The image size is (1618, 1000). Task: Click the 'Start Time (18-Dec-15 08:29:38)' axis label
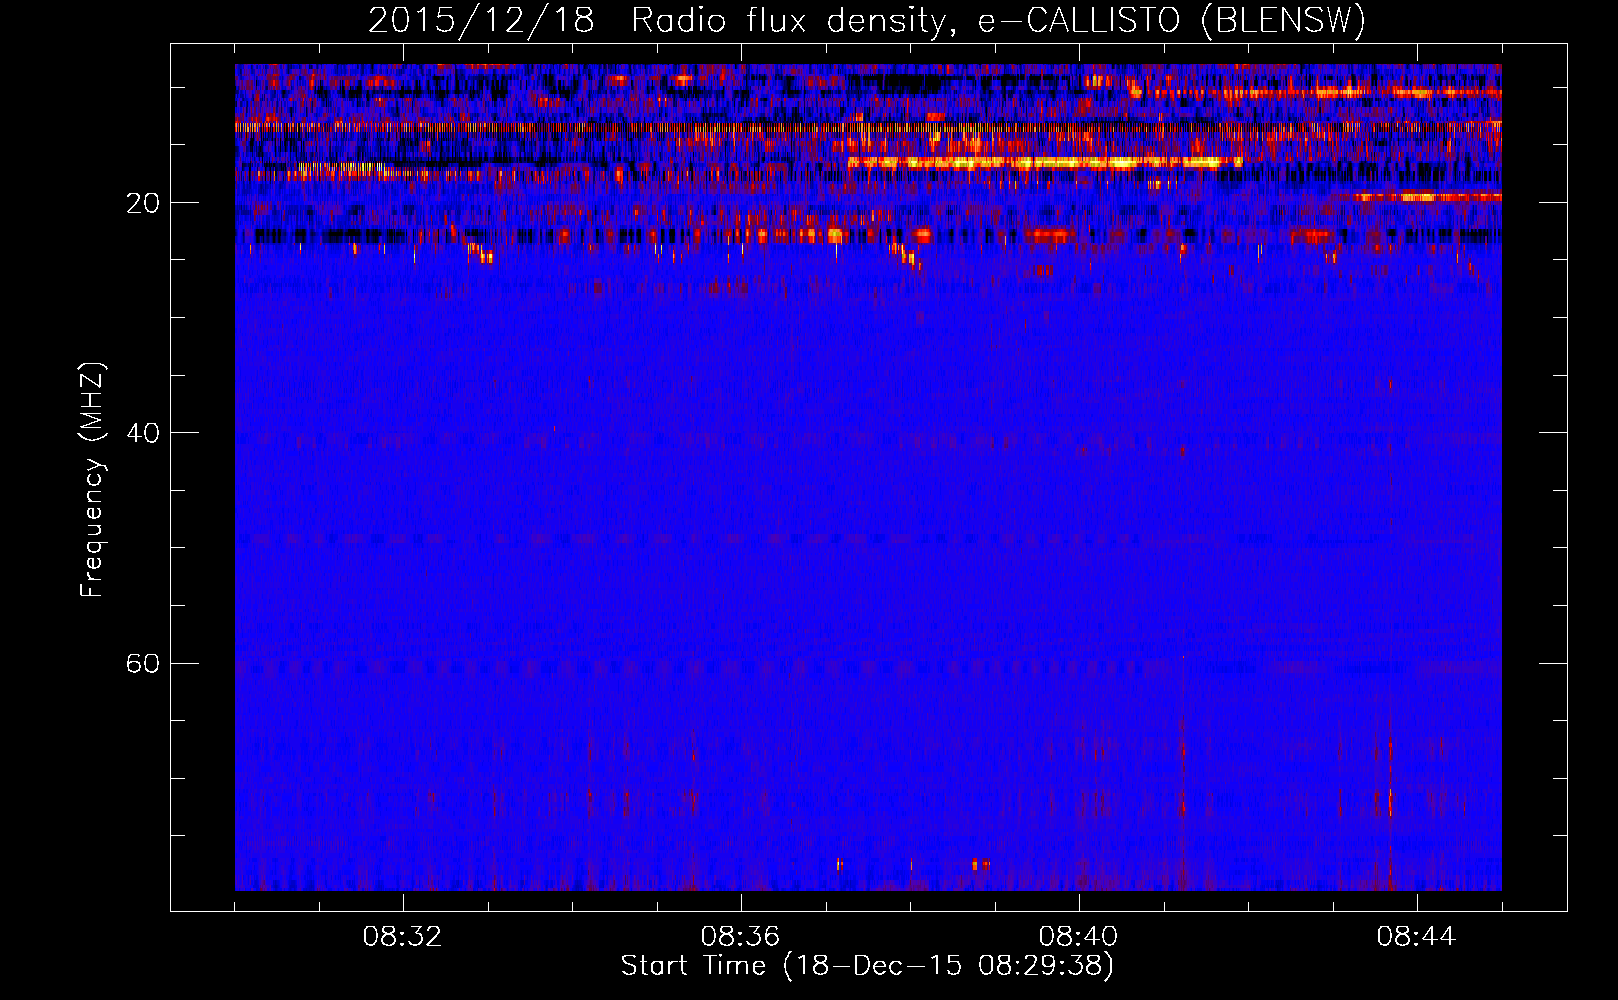pos(867,966)
